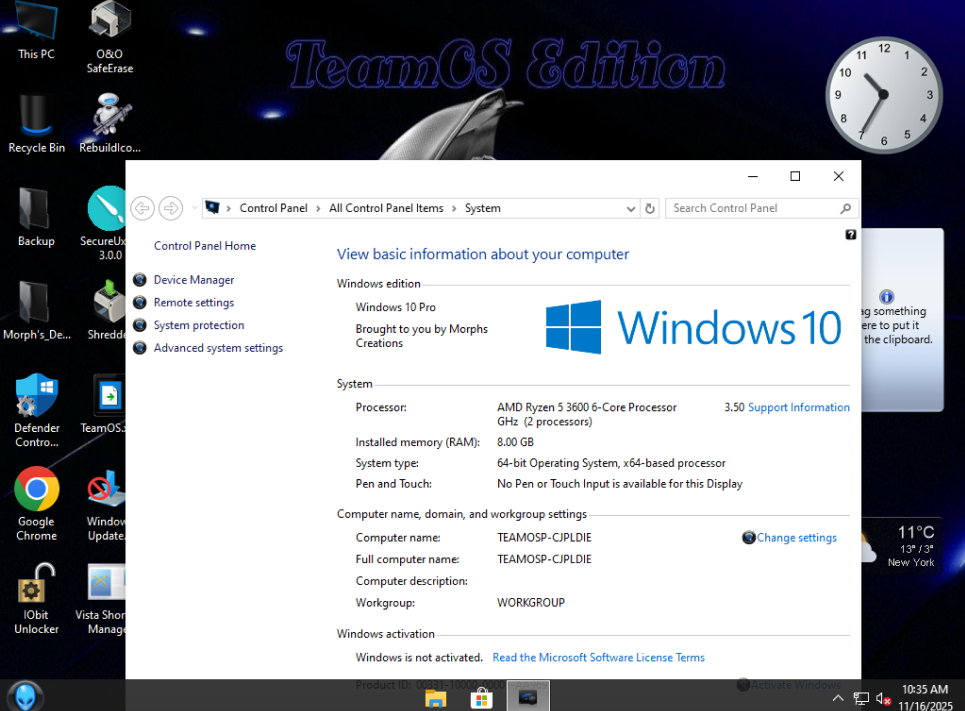Open File Explorer from the taskbar
Image resolution: width=965 pixels, height=711 pixels.
coord(436,697)
